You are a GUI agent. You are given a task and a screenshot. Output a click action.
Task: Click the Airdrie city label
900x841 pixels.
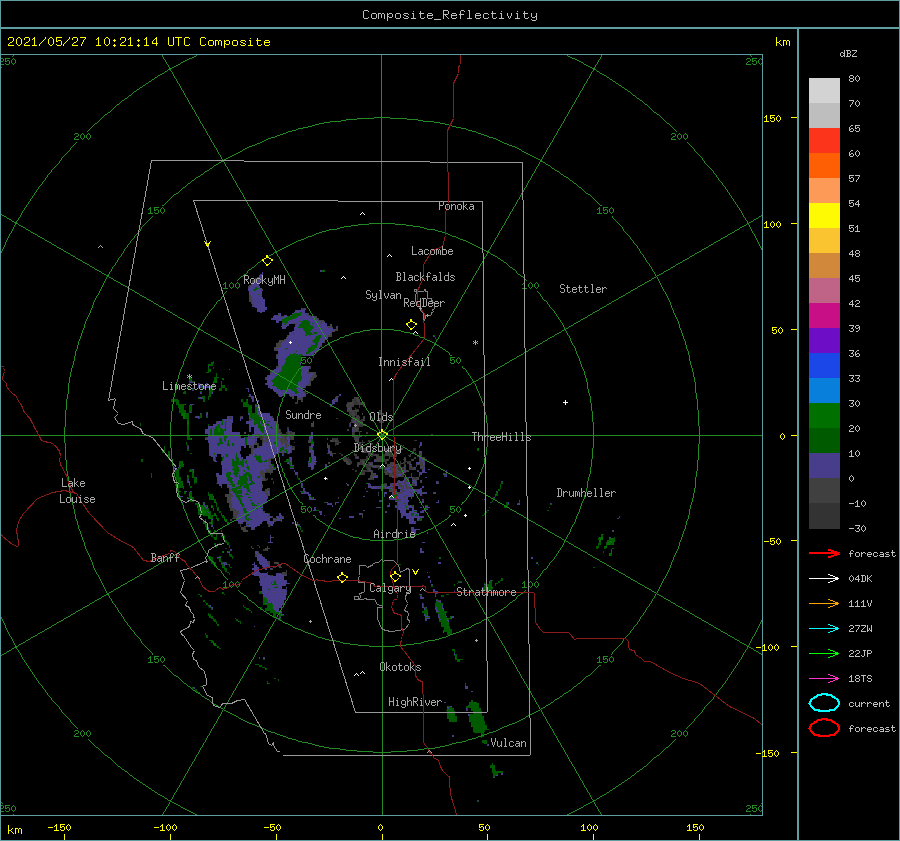click(394, 534)
